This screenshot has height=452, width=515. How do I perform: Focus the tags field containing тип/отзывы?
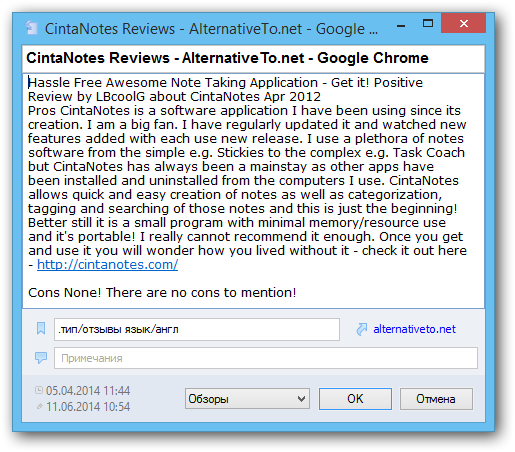click(x=197, y=329)
